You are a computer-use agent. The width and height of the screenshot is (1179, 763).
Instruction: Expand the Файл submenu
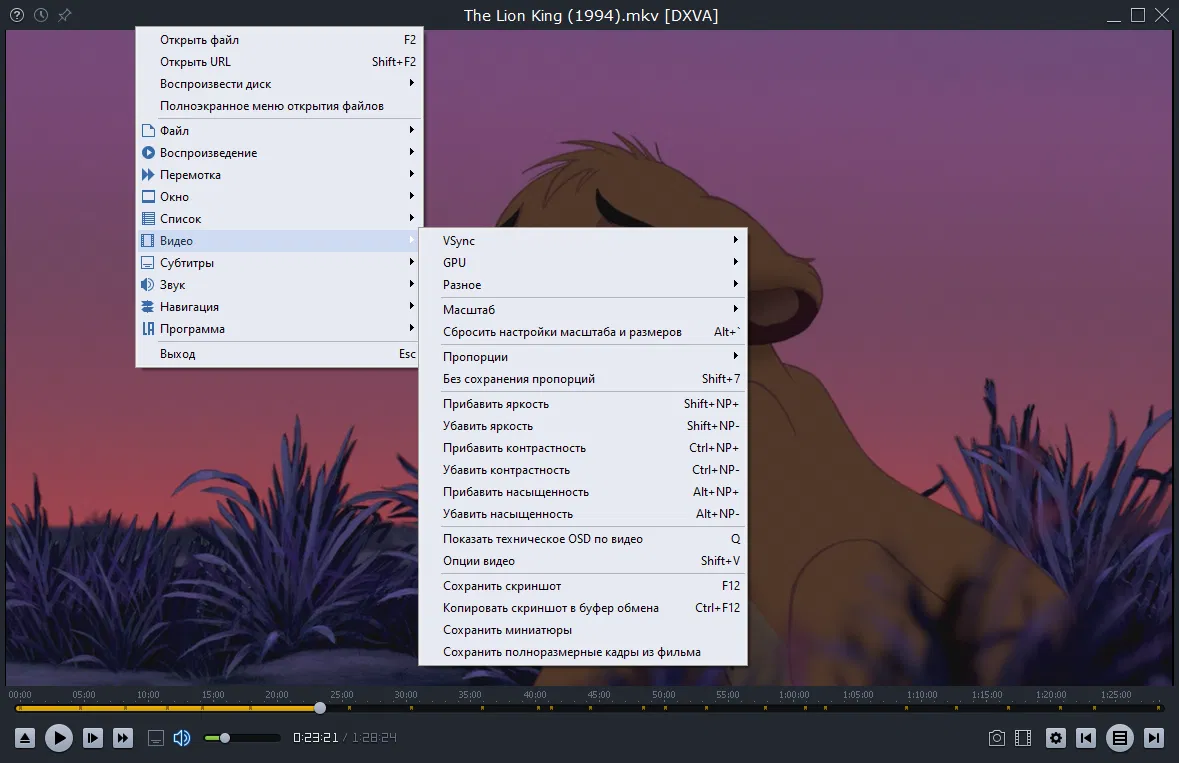(x=279, y=131)
